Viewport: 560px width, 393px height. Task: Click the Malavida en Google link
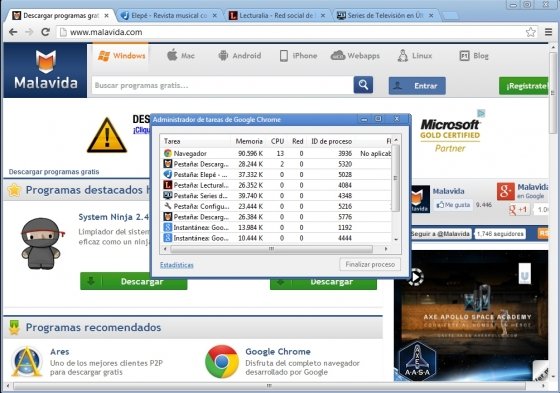click(533, 191)
